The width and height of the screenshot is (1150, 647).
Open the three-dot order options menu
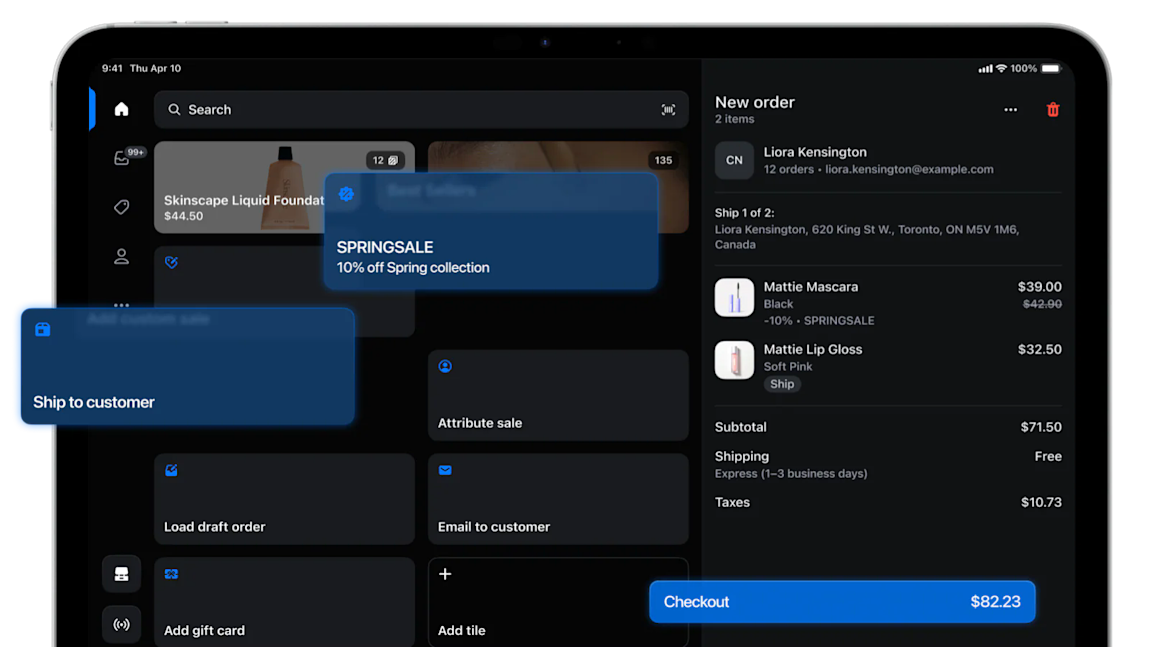[1011, 110]
